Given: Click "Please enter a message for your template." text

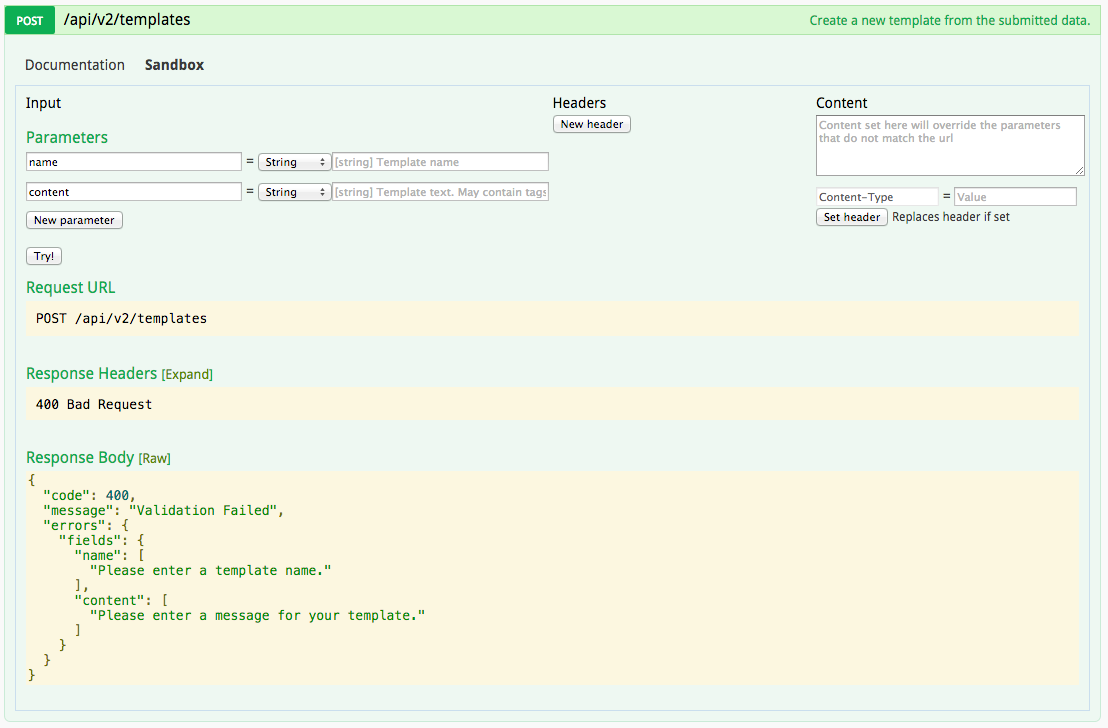Looking at the screenshot, I should point(257,616).
